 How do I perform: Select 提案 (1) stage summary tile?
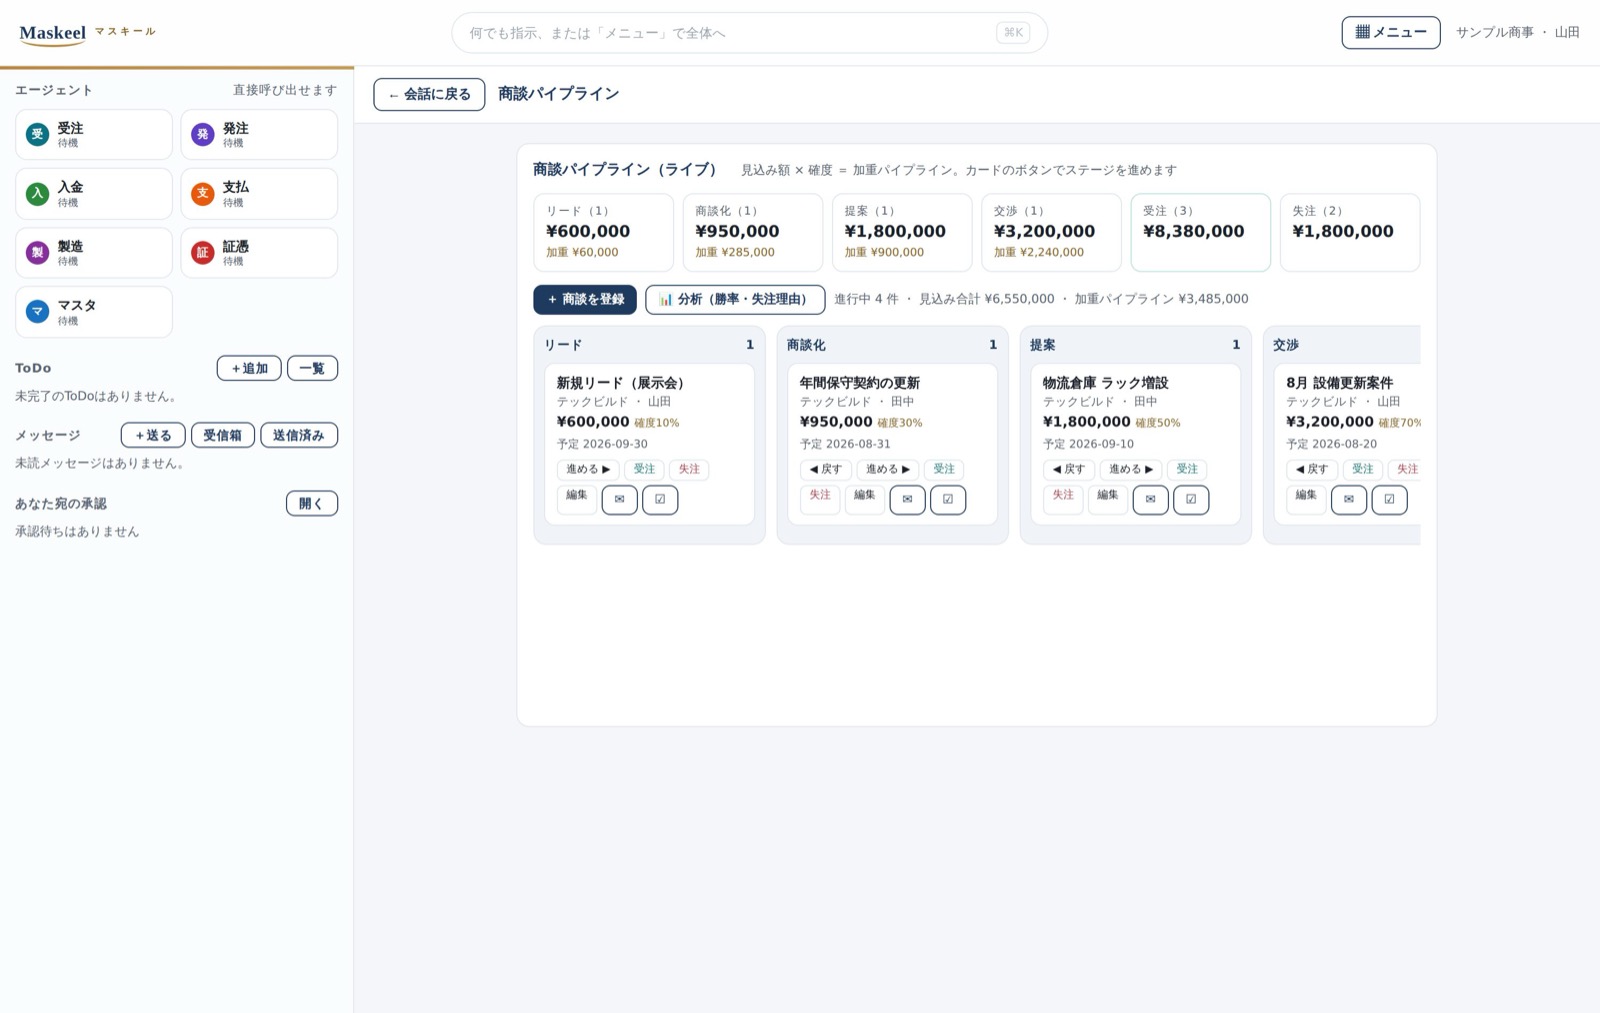pos(902,232)
